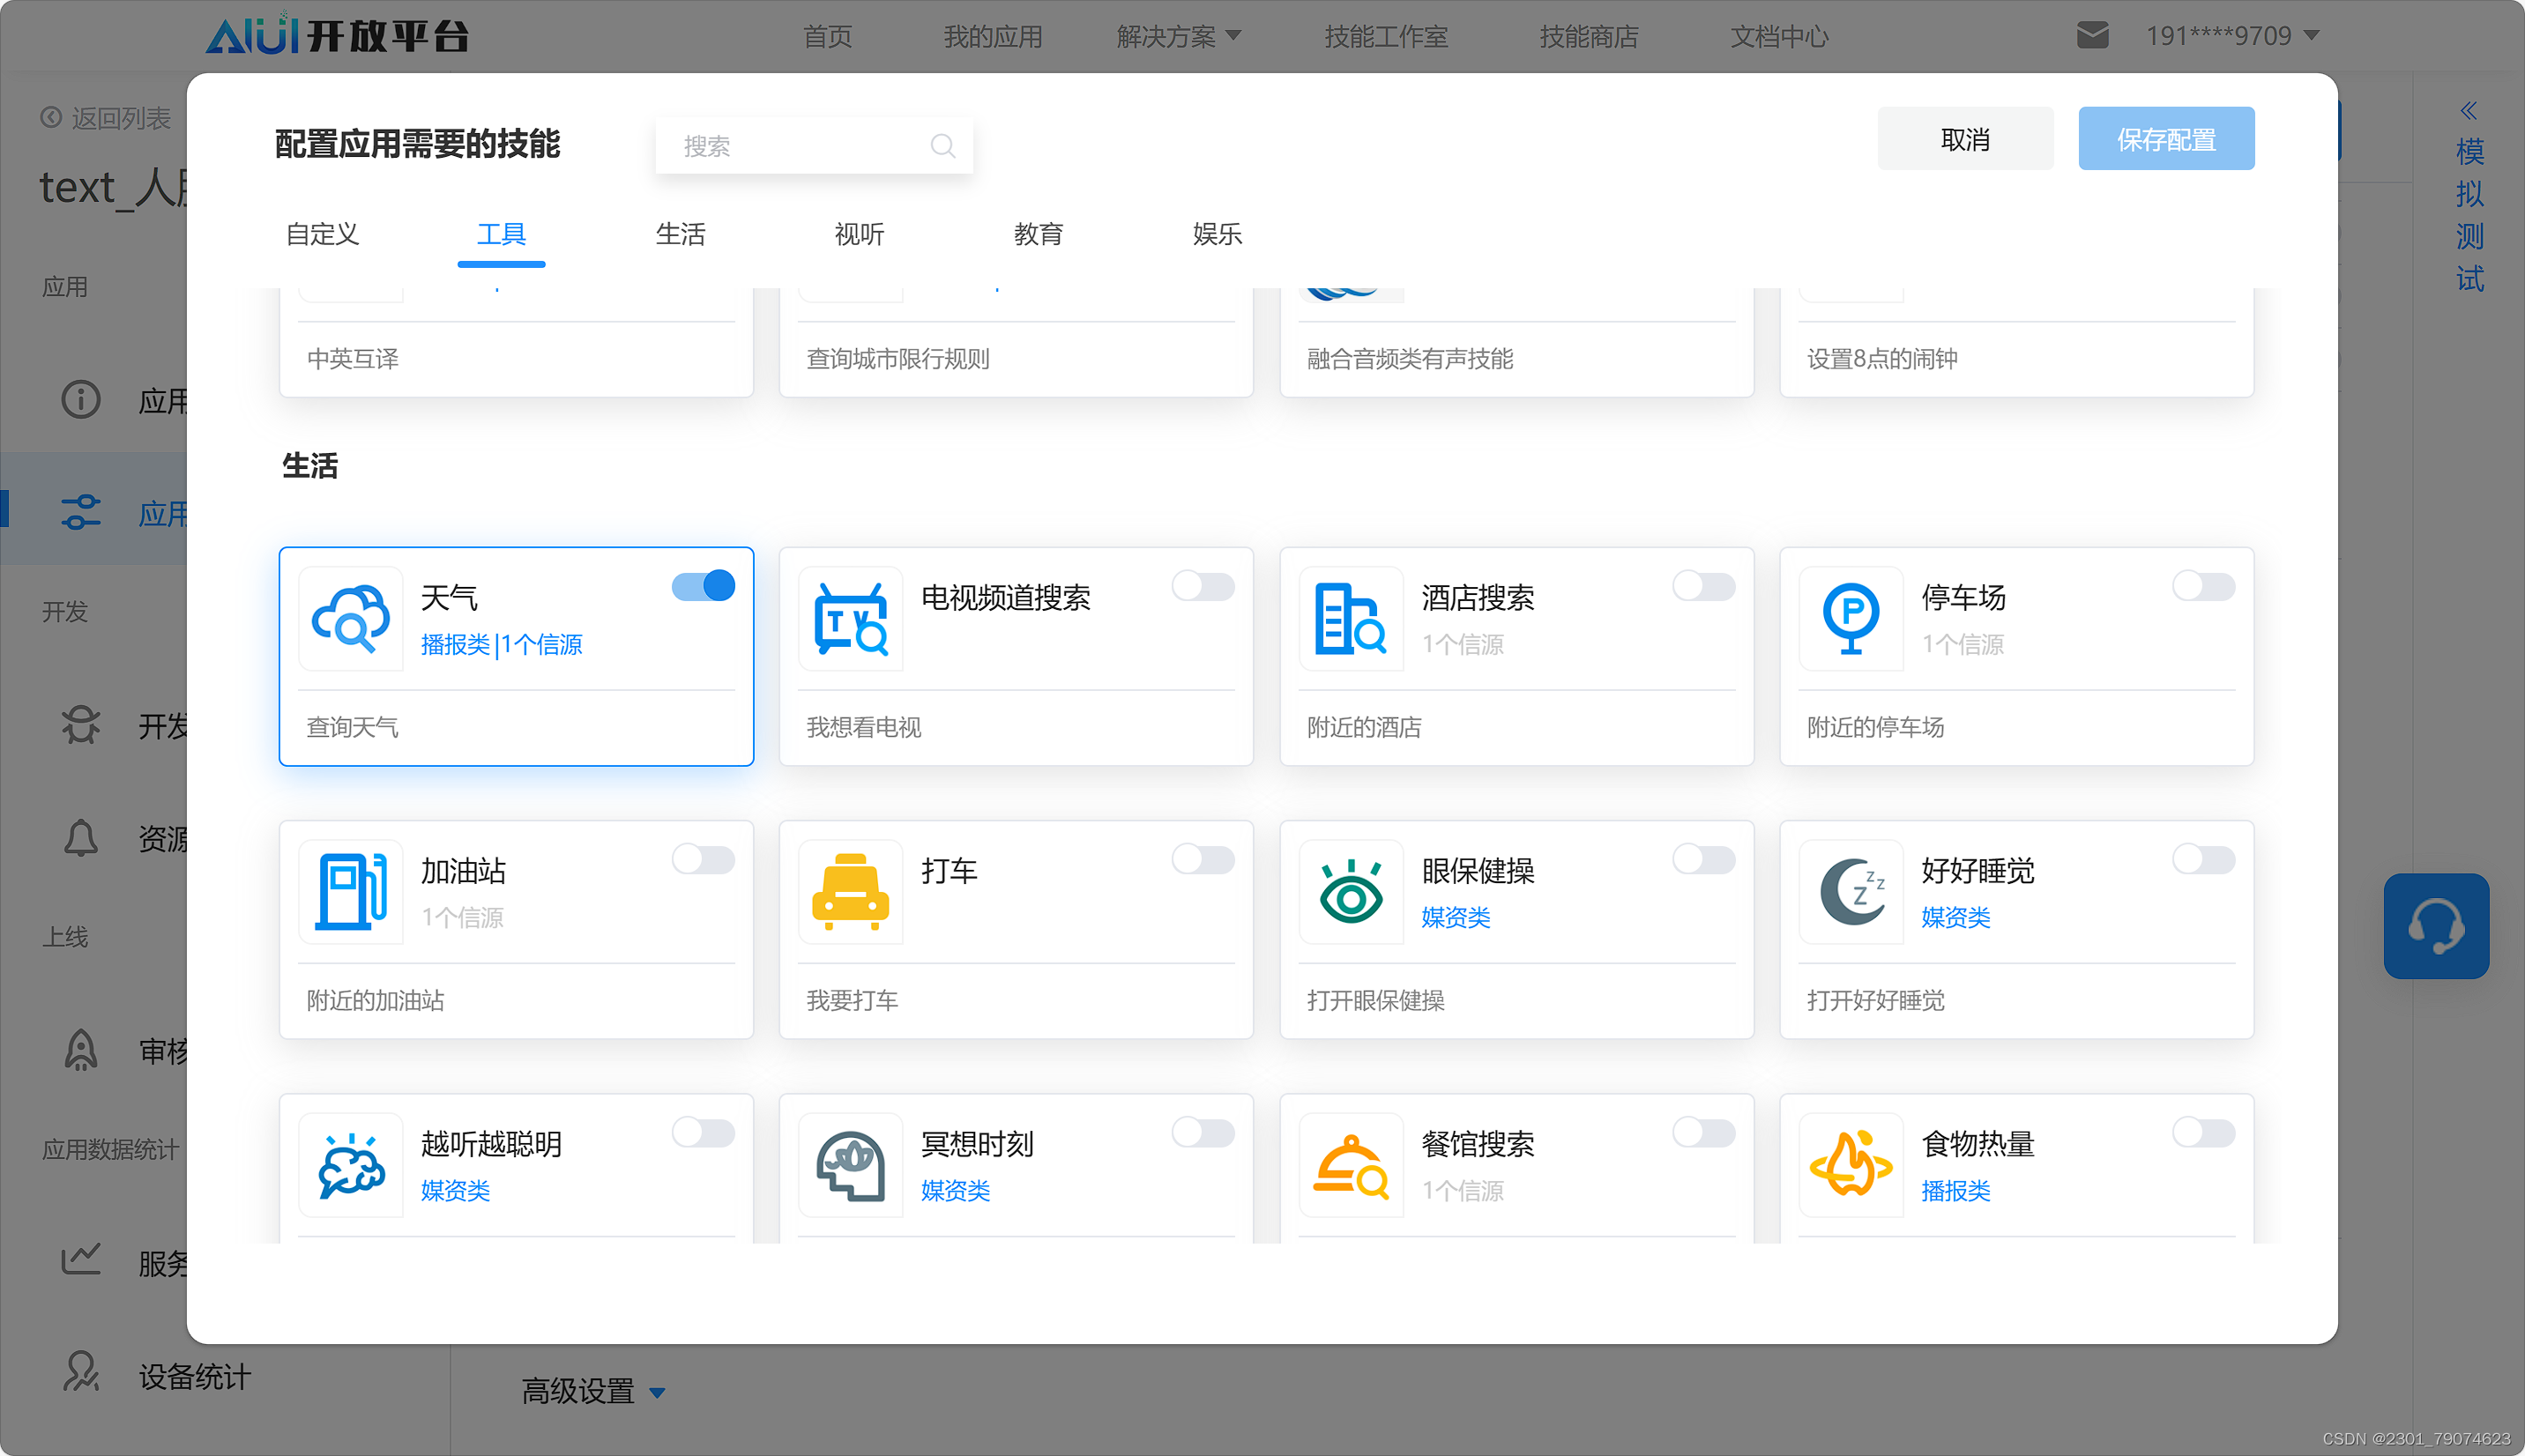
Task: Enable the 好好睡觉 skill toggle
Action: (x=2203, y=859)
